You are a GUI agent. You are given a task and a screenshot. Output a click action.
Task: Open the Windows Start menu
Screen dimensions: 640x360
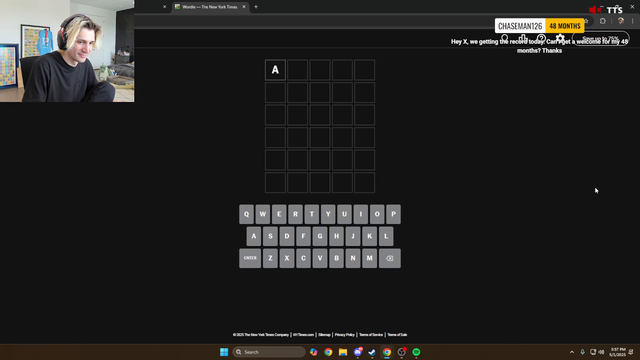click(x=224, y=352)
